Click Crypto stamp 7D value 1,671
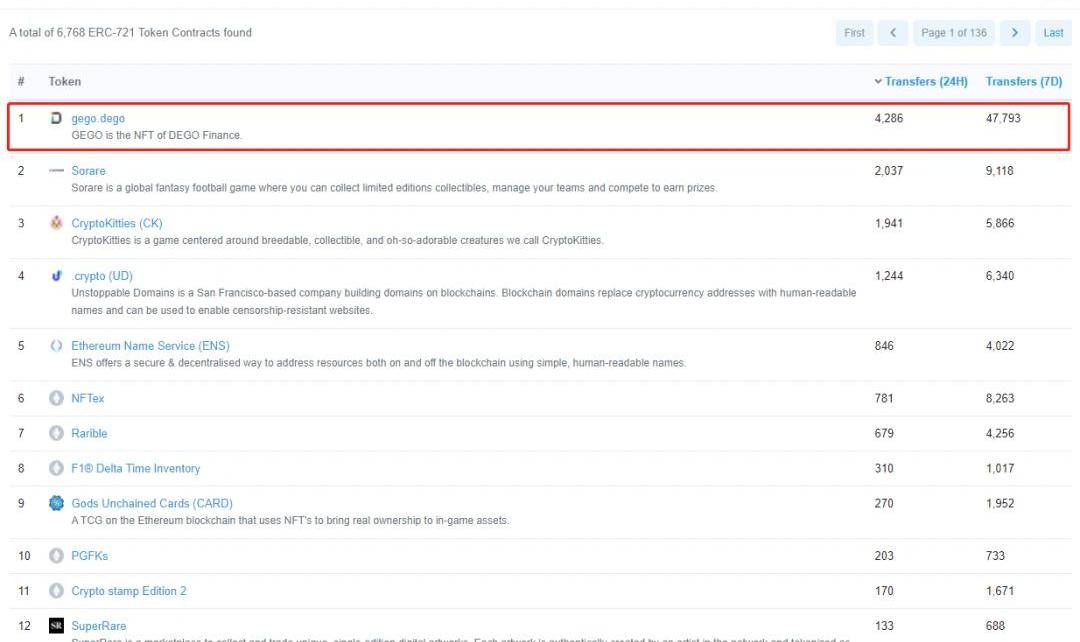This screenshot has height=642, width=1080. [999, 591]
